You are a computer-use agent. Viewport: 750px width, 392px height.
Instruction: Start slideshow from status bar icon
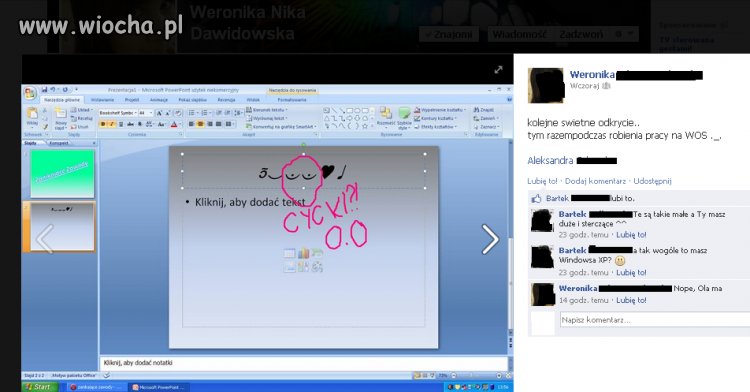pyautogui.click(x=432, y=376)
